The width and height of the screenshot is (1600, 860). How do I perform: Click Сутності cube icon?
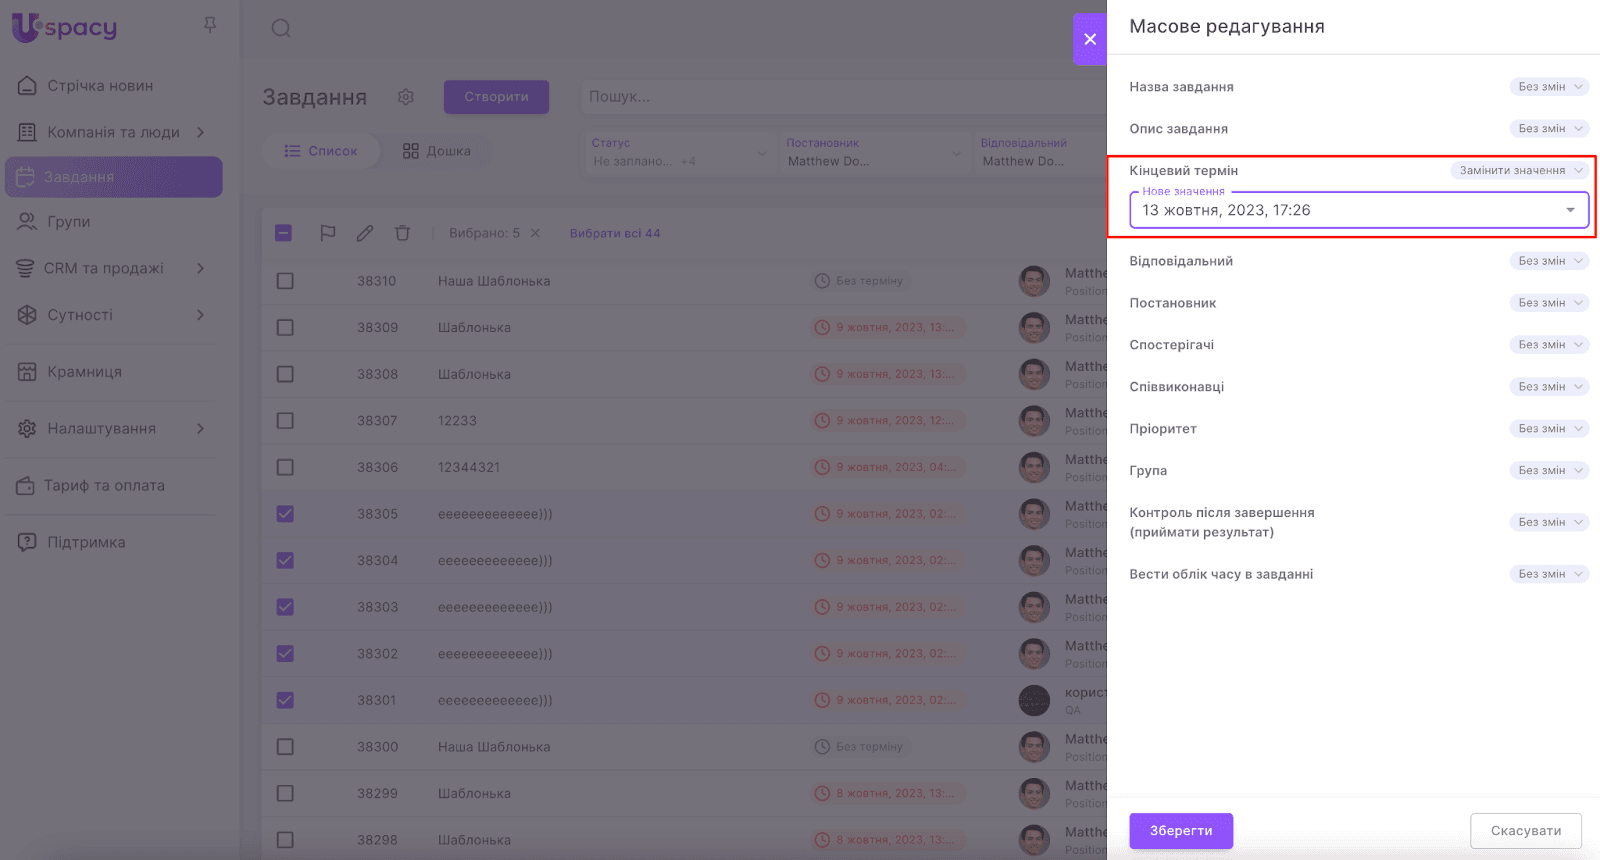tap(27, 315)
